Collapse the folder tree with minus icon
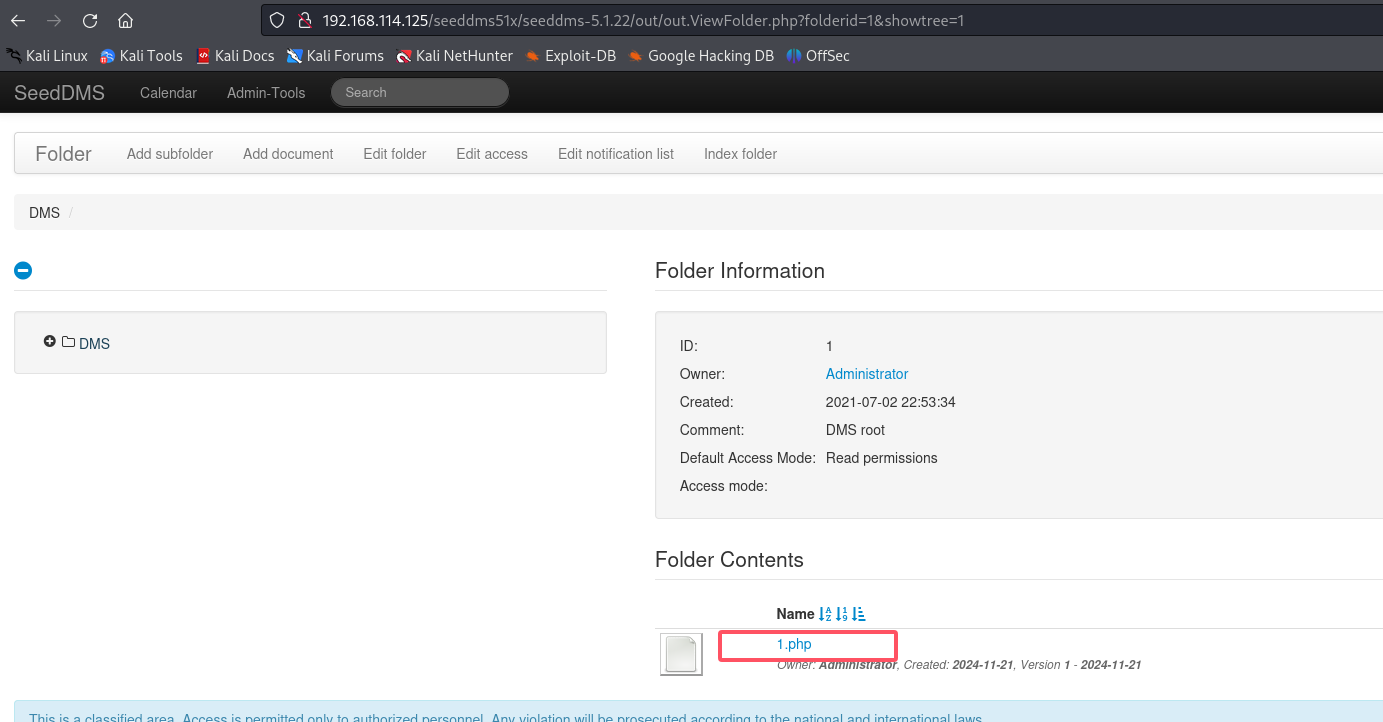The height and width of the screenshot is (722, 1383). [x=23, y=270]
